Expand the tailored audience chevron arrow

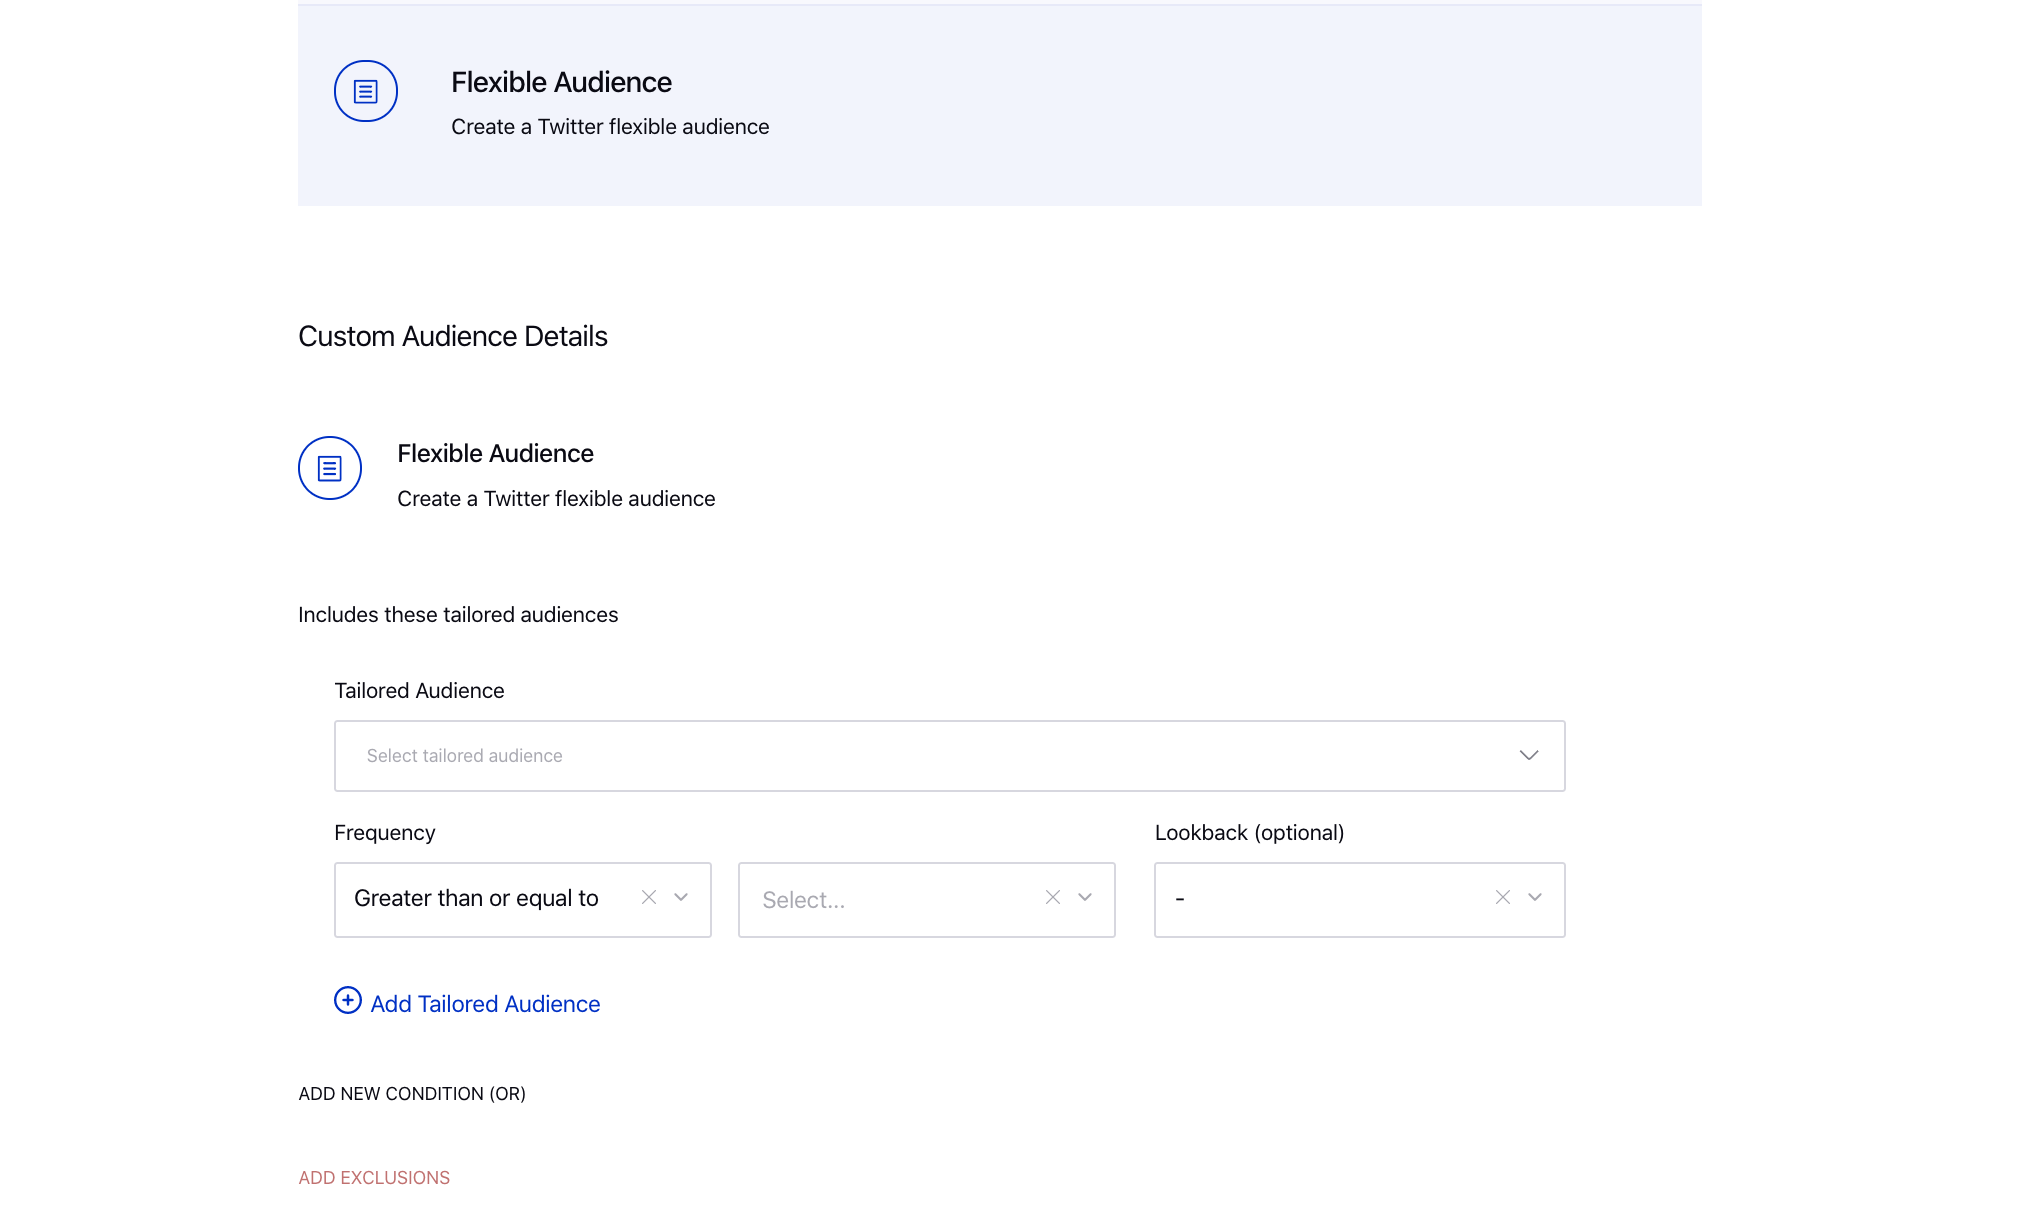click(1528, 756)
